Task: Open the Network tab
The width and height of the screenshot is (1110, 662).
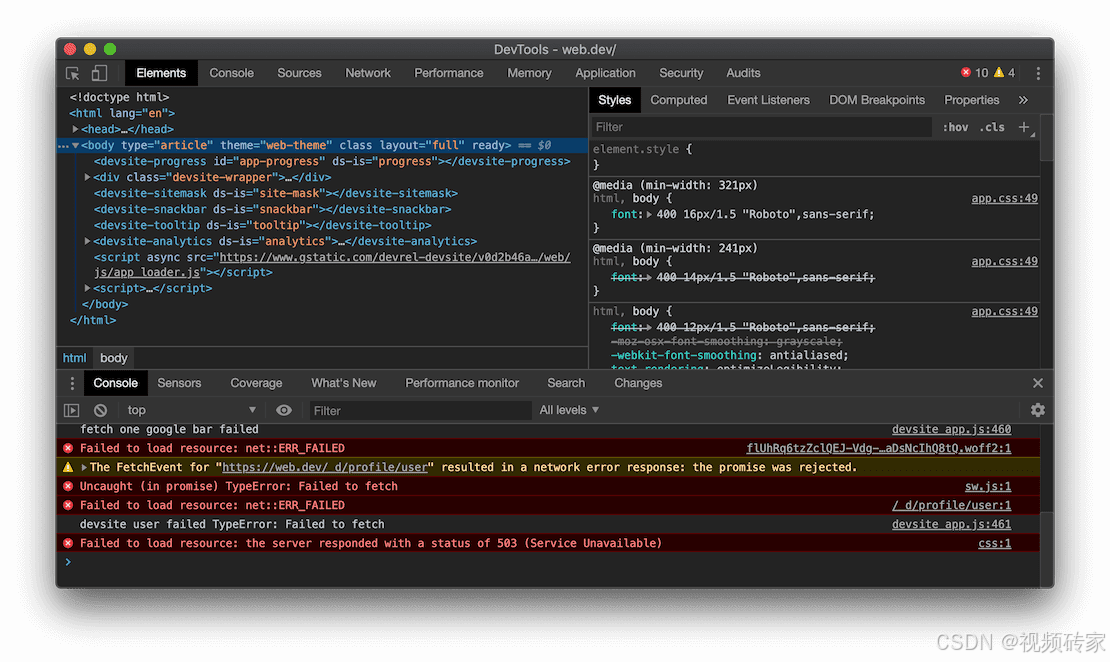Action: (368, 73)
